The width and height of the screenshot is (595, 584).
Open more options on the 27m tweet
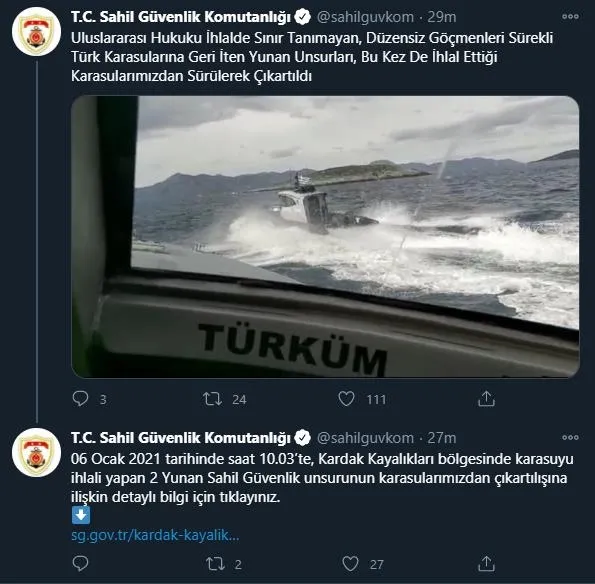tap(570, 438)
